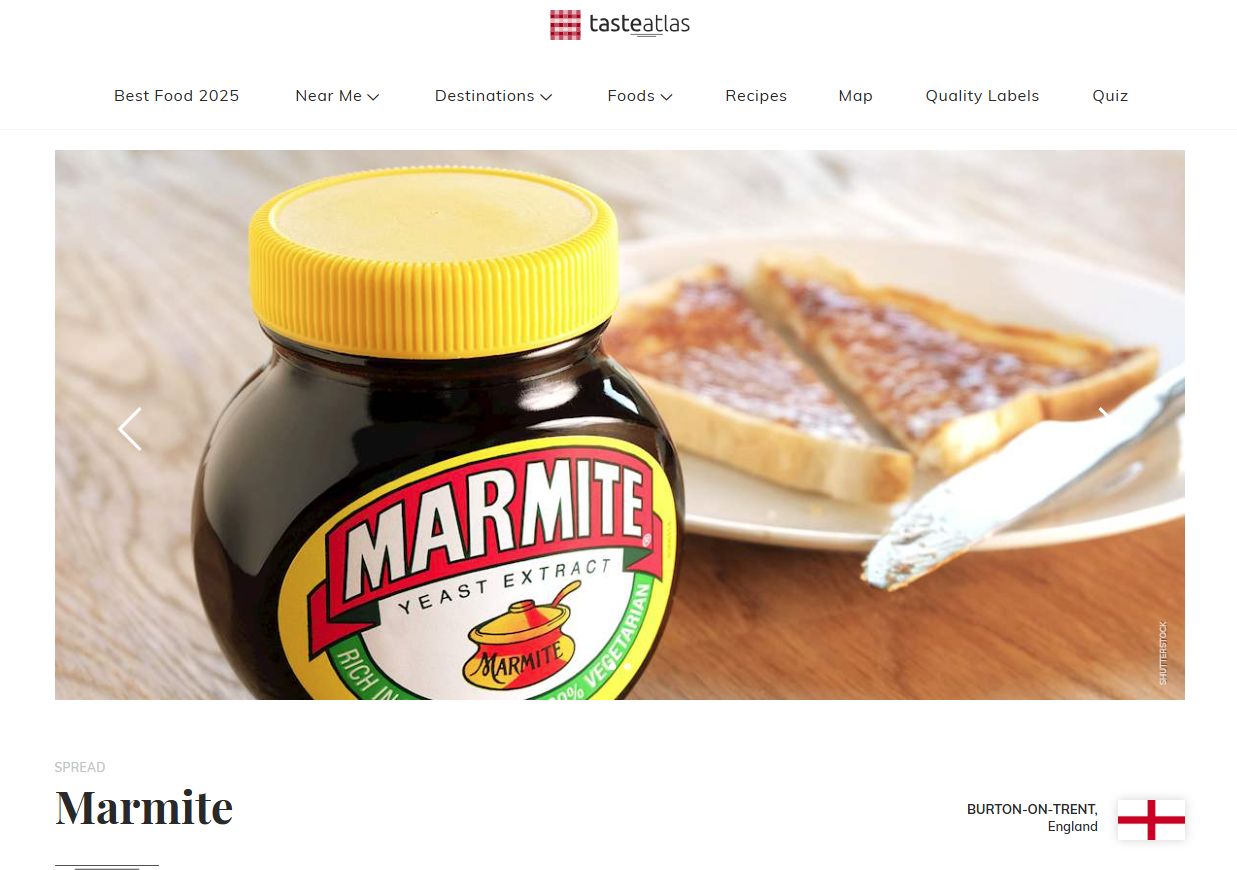
Task: Click the TasteAtlas checkered logo icon
Action: pyautogui.click(x=565, y=25)
